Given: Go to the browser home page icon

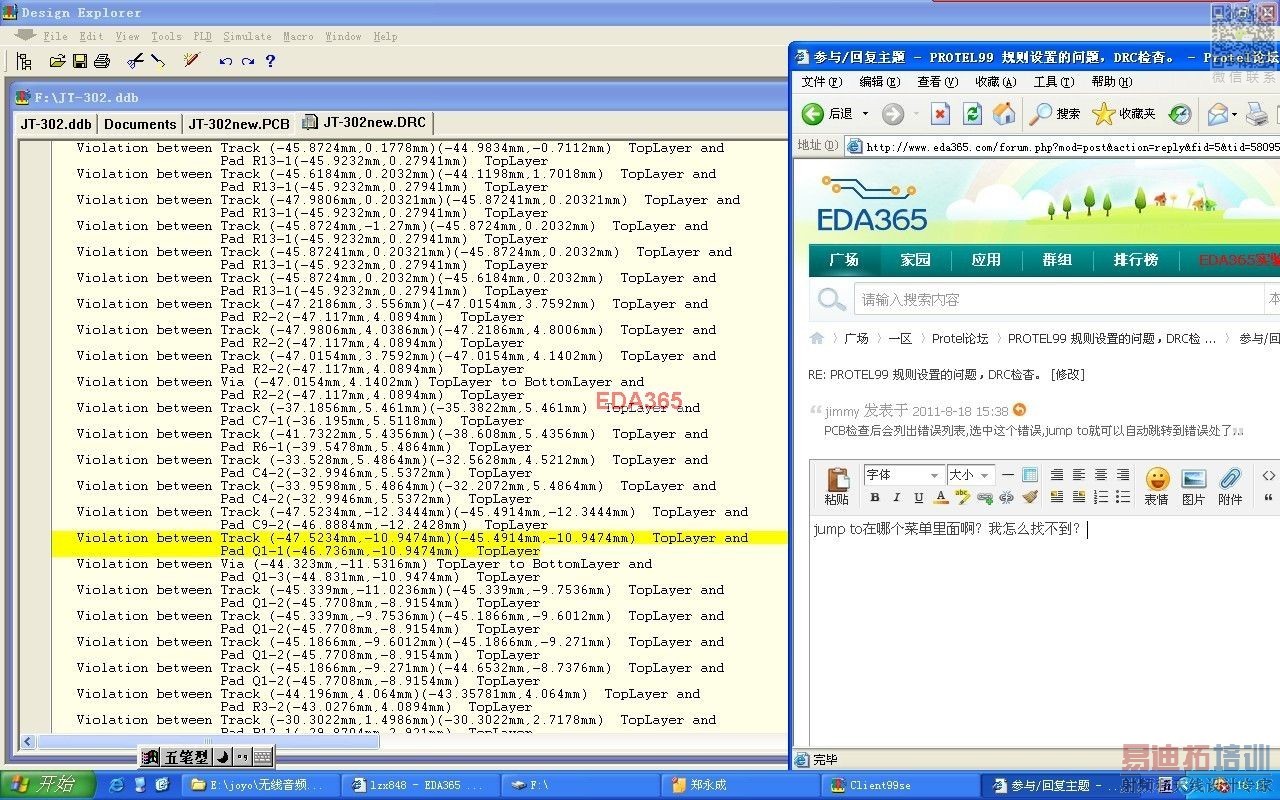Looking at the screenshot, I should [x=1004, y=113].
